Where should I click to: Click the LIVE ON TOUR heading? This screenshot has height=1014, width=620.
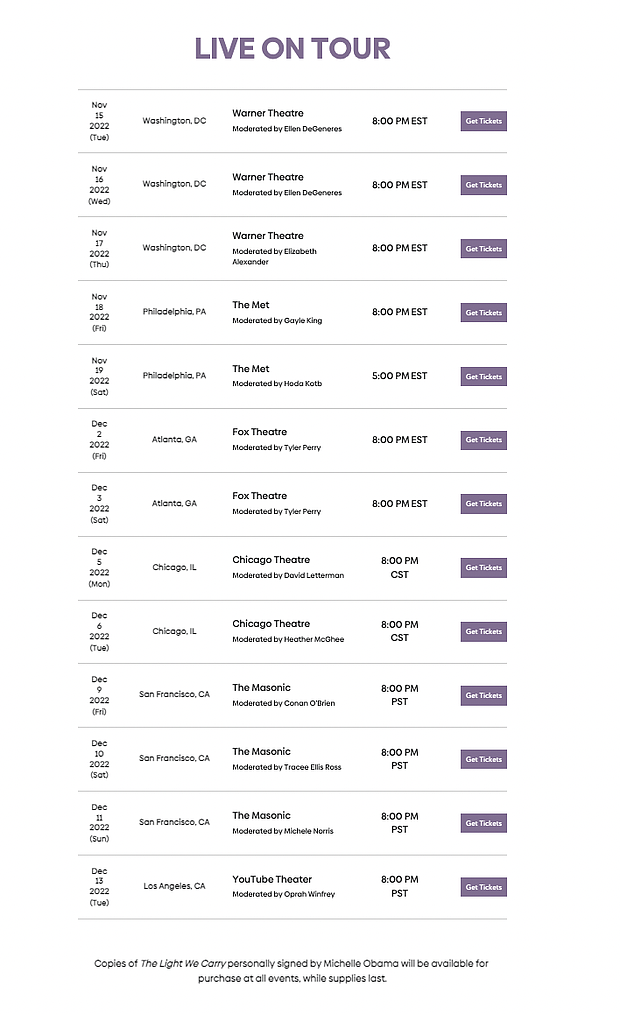point(292,48)
